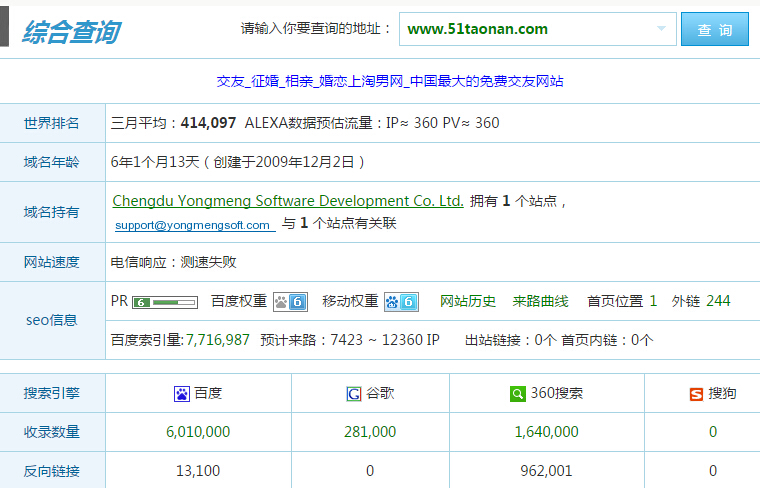Viewport: 760px width, 488px height.
Task: Click the PR 6 rank bar
Action: click(x=165, y=302)
